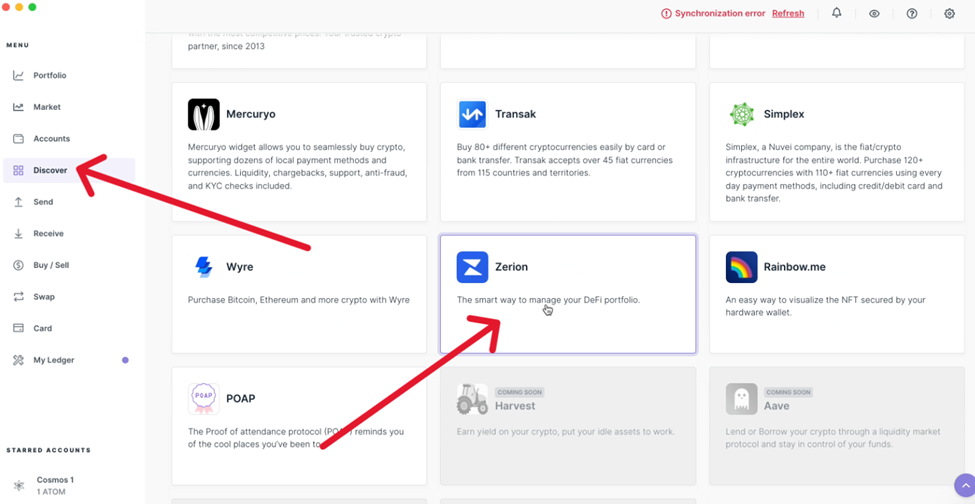
Task: Click the Harvest tractor logo
Action: 473,399
